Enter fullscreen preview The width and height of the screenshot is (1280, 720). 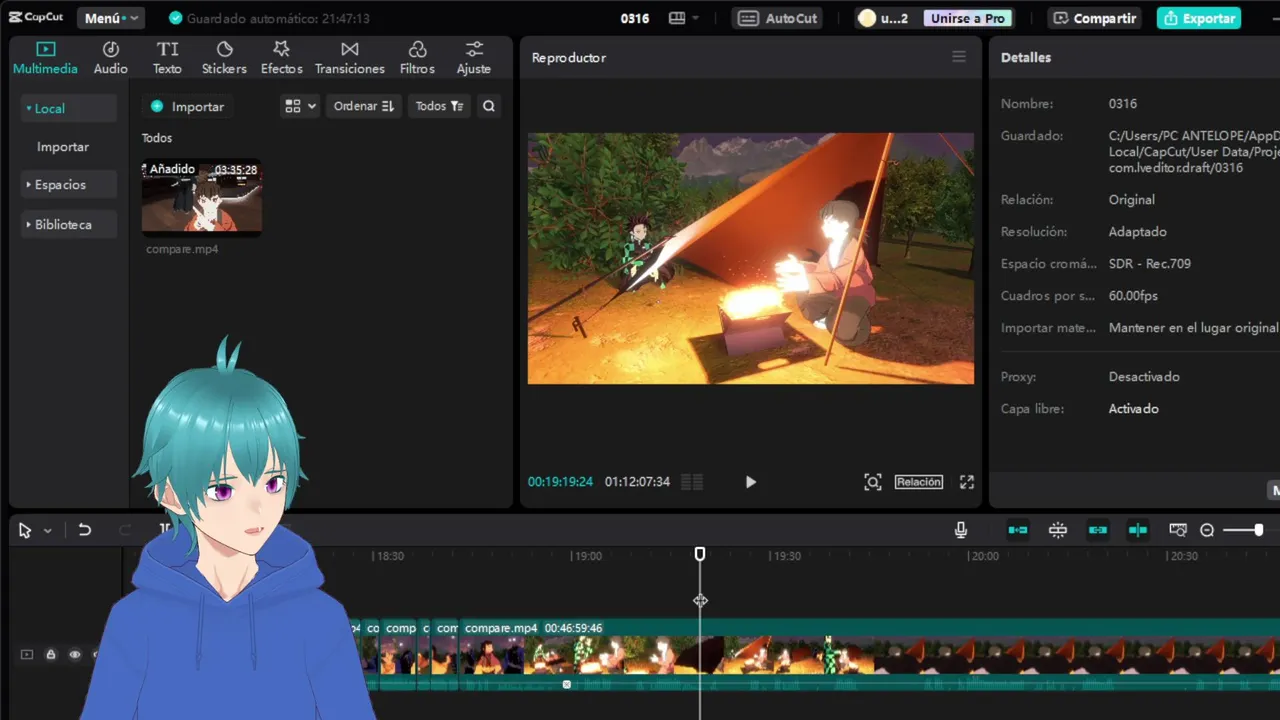click(967, 482)
